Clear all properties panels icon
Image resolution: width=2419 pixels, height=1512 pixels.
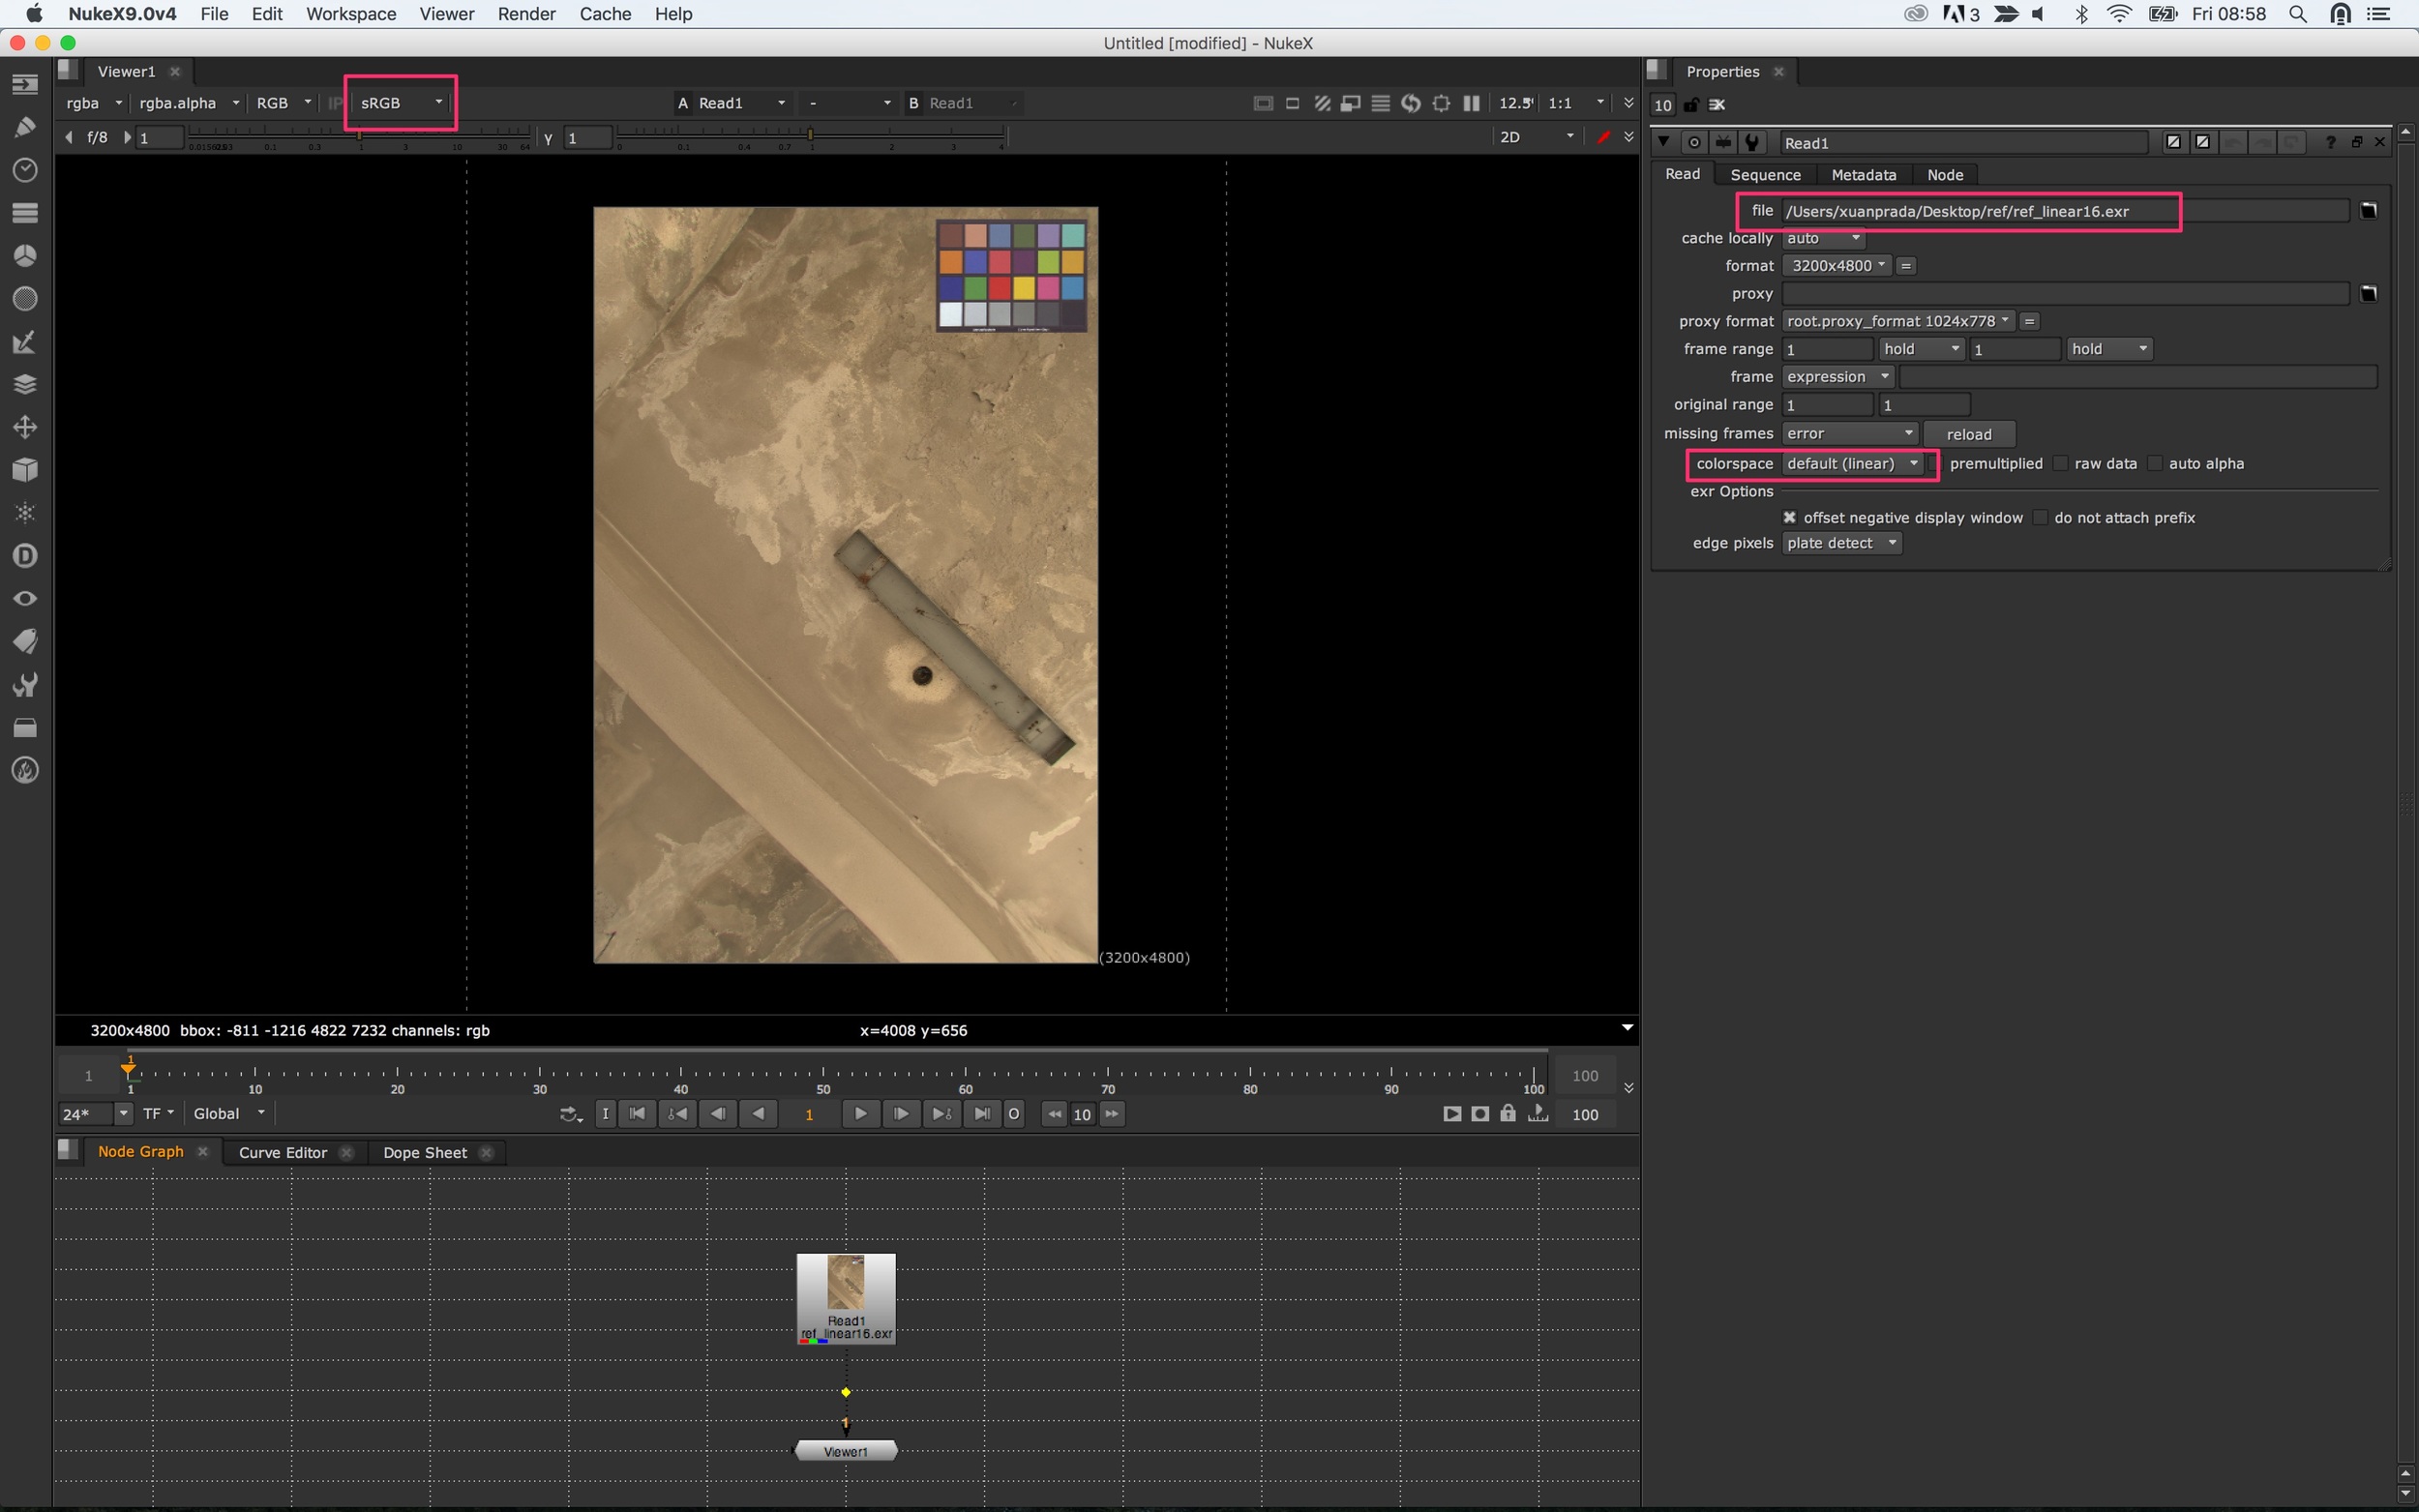coord(1717,105)
